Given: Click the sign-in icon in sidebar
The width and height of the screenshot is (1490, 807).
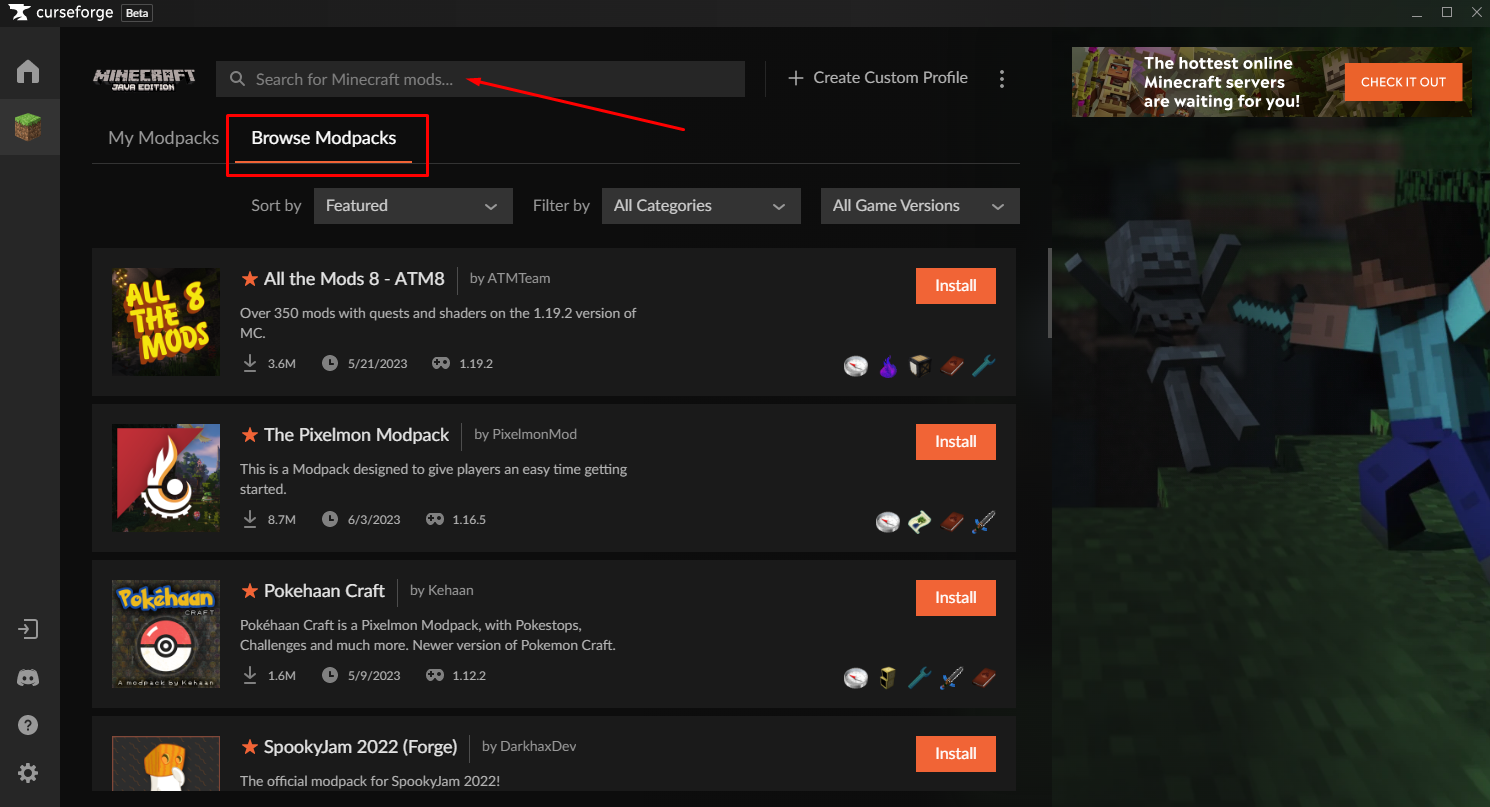Looking at the screenshot, I should 28,630.
